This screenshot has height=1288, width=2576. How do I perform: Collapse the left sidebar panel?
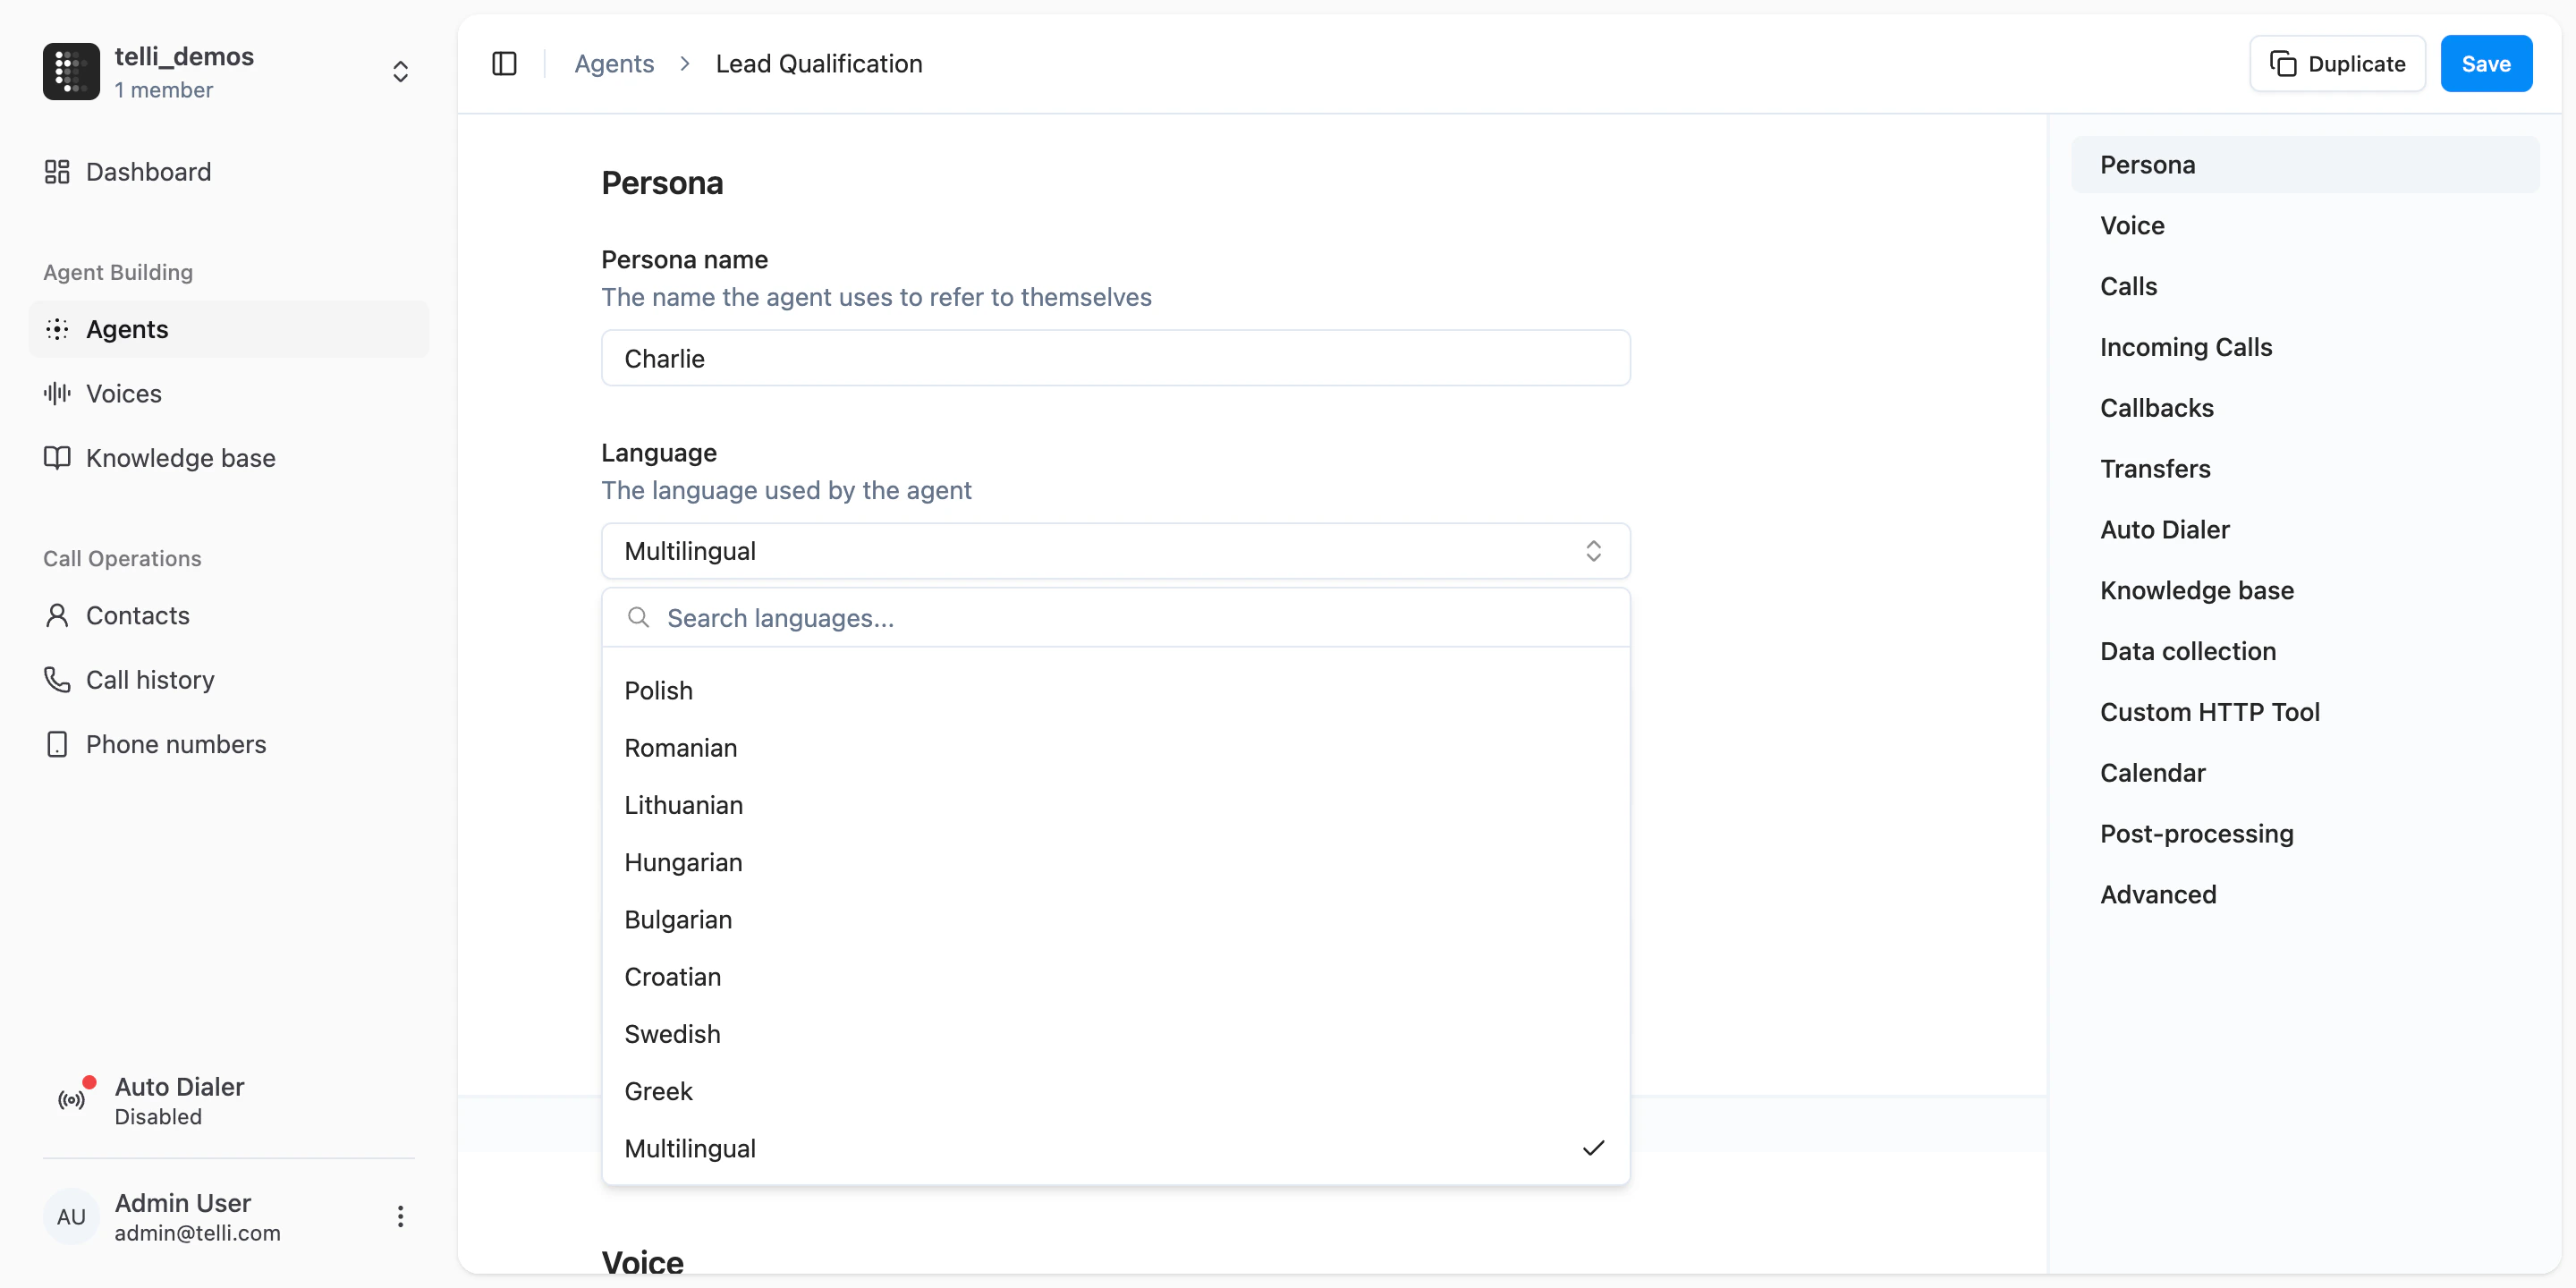coord(504,63)
